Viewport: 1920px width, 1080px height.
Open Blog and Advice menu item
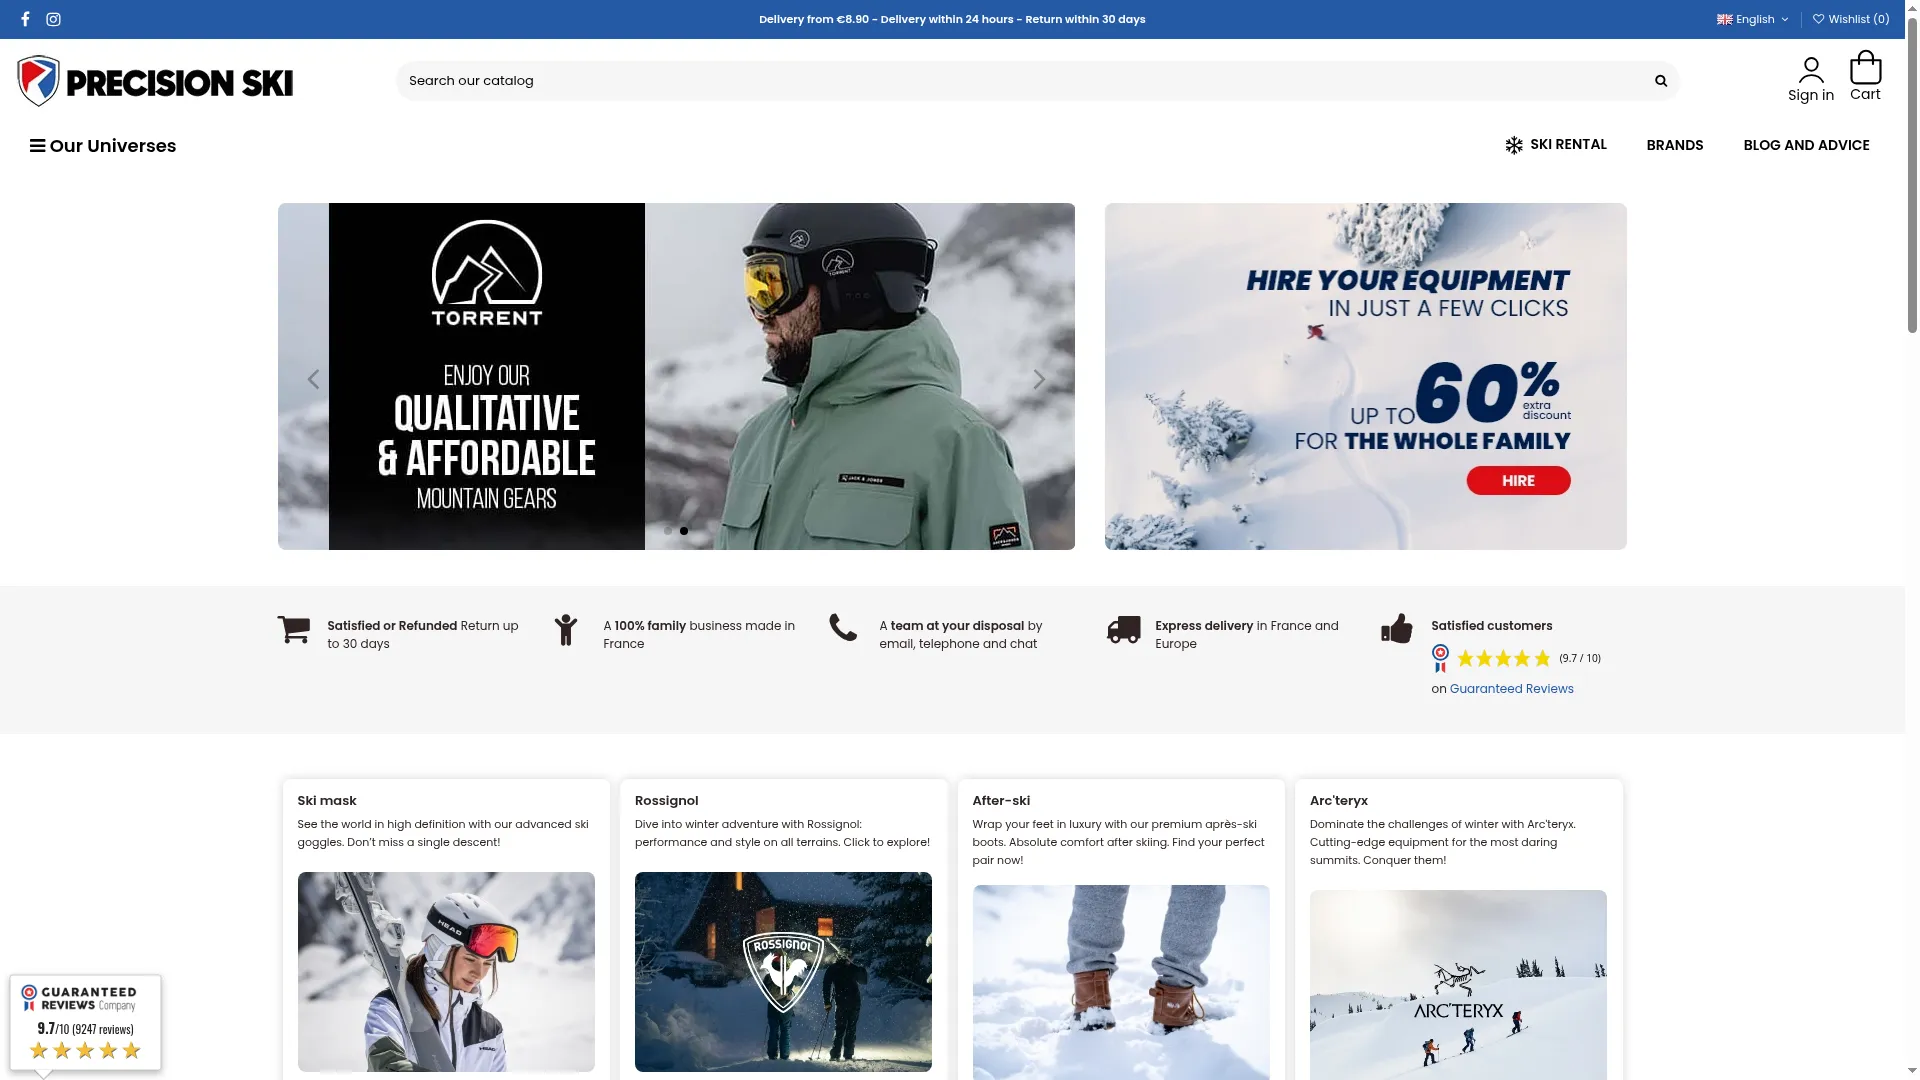1806,145
